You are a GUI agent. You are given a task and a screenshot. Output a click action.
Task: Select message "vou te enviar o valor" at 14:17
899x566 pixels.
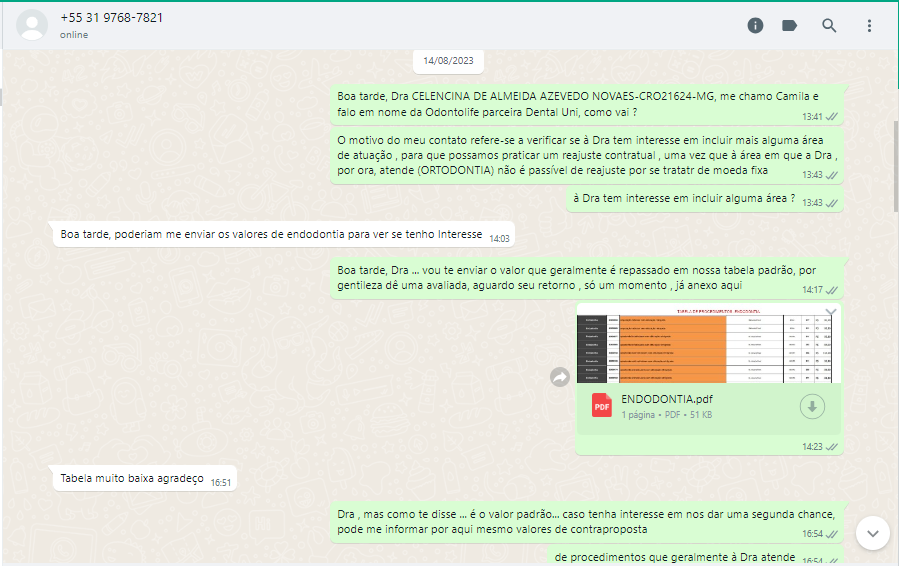[587, 278]
